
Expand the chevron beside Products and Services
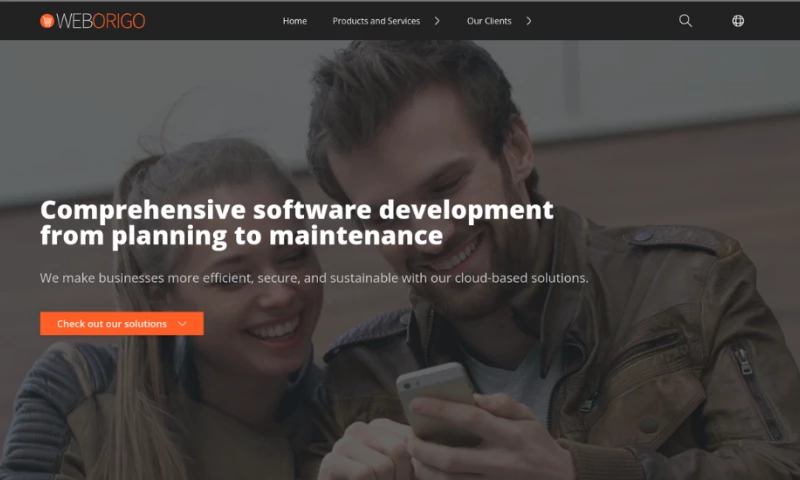point(437,21)
